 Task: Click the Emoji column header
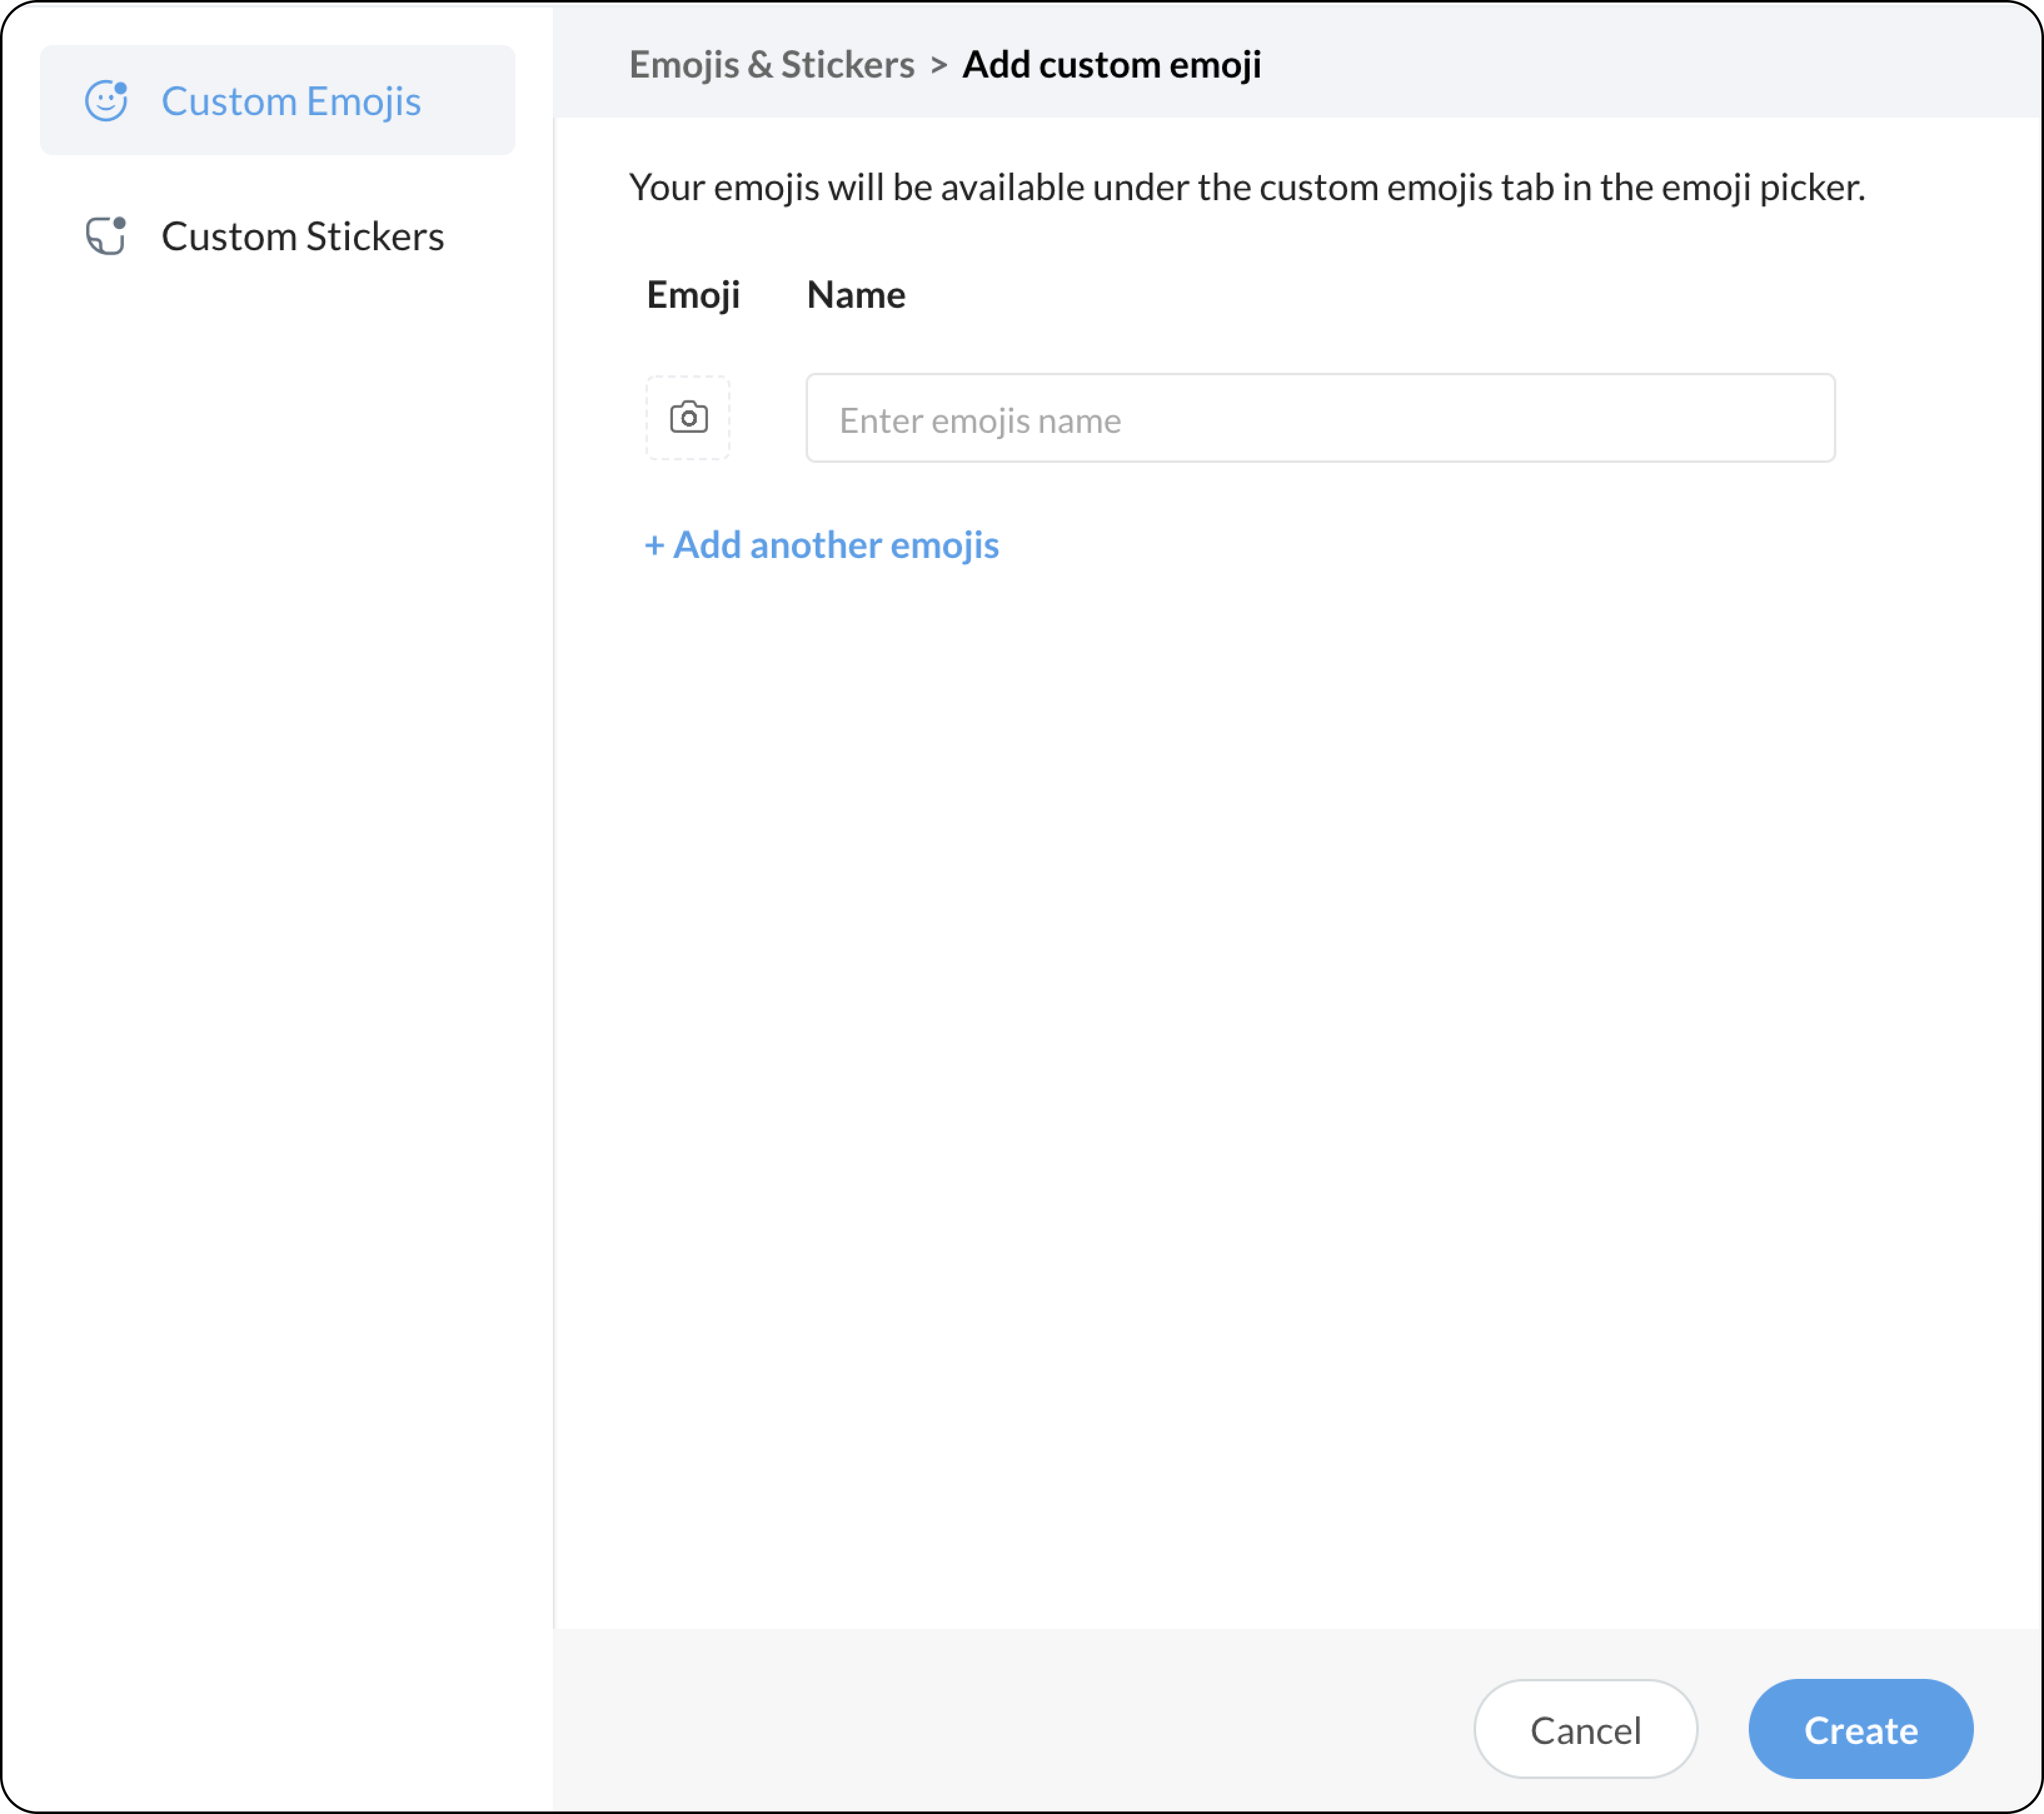coord(693,295)
